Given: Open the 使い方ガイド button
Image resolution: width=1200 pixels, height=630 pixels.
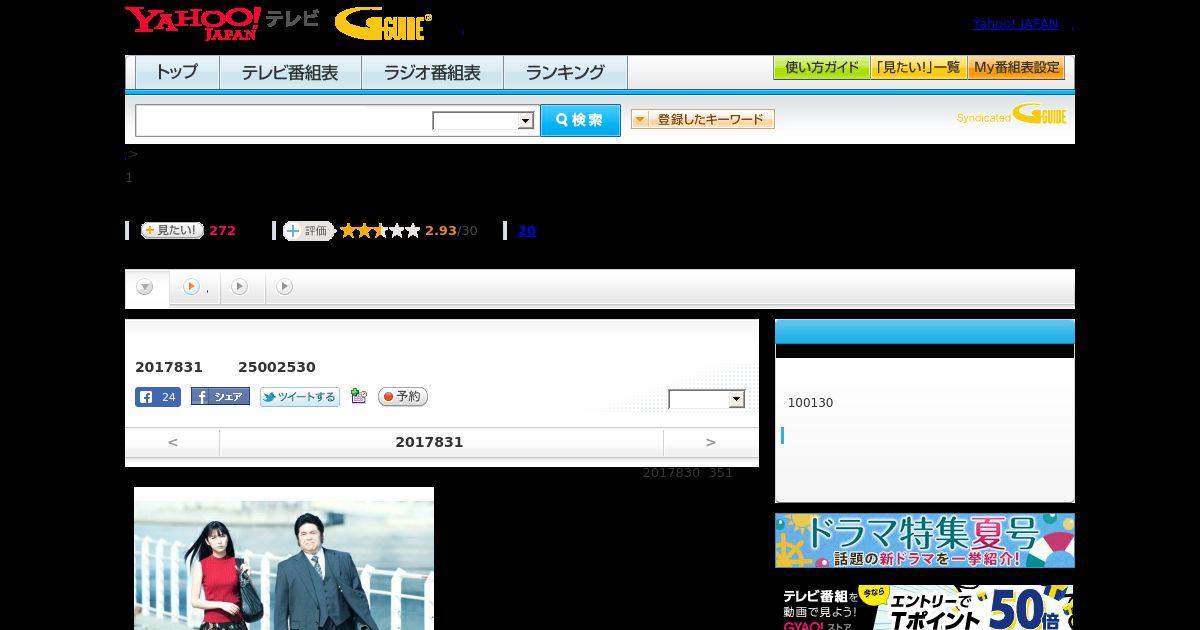Looking at the screenshot, I should pos(822,68).
